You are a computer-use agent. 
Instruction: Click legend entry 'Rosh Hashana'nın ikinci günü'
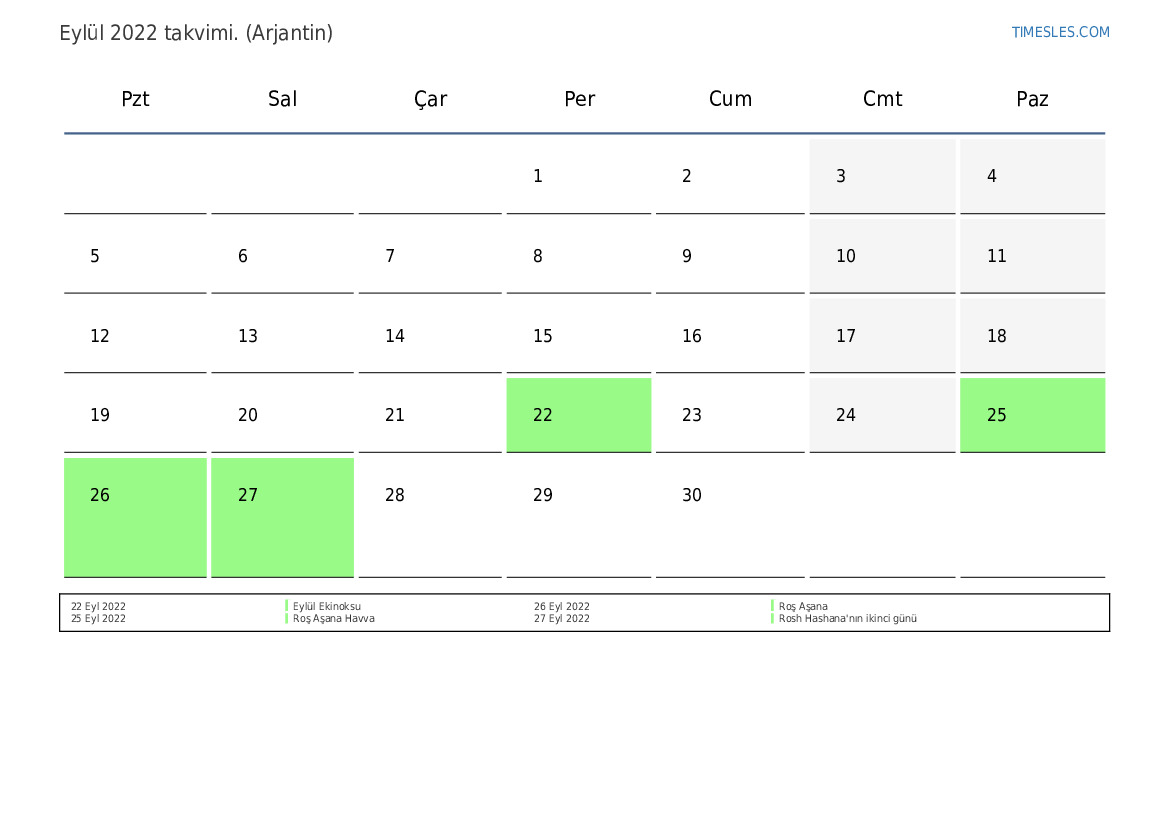point(848,618)
